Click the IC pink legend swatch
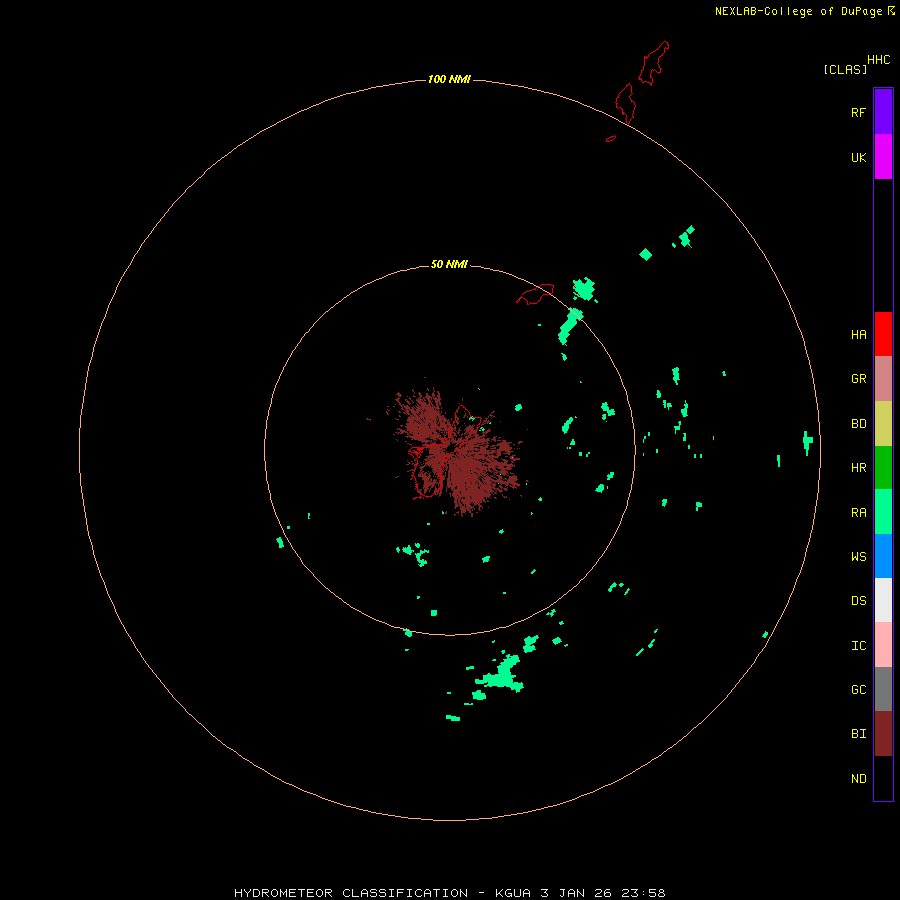The image size is (900, 900). coord(883,645)
